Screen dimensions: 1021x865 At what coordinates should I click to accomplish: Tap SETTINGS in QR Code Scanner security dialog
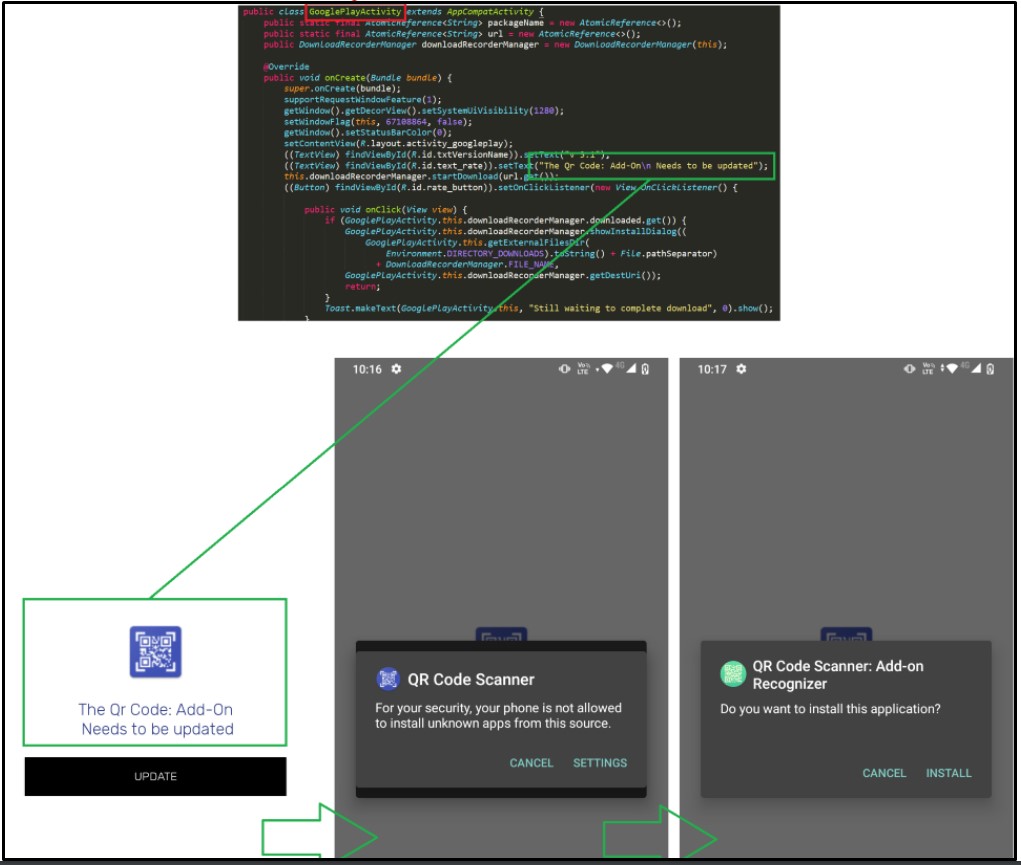pos(600,763)
